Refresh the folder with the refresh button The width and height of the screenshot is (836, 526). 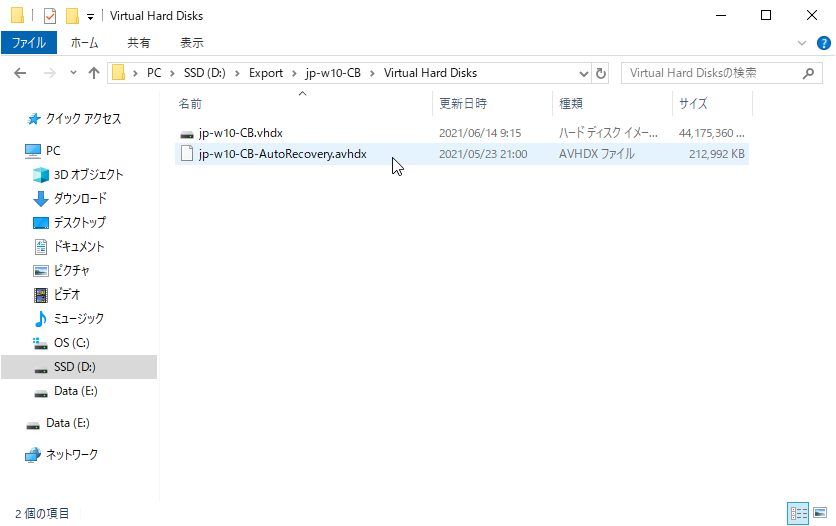tap(600, 74)
